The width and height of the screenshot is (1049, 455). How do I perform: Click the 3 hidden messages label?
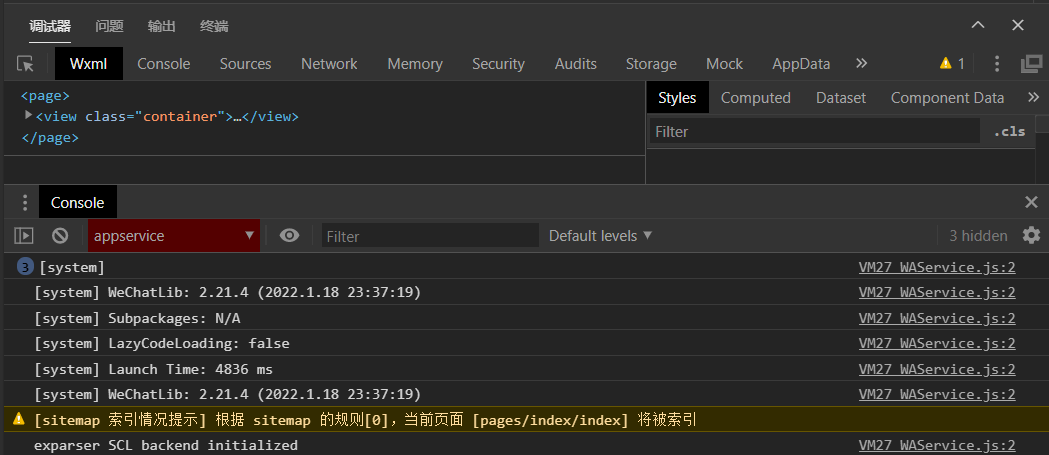tap(978, 236)
